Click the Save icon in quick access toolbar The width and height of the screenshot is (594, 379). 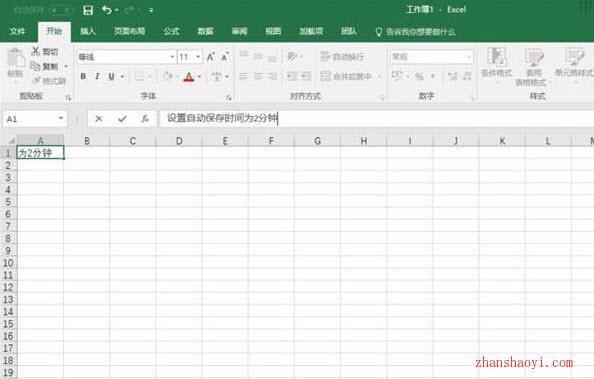point(88,10)
